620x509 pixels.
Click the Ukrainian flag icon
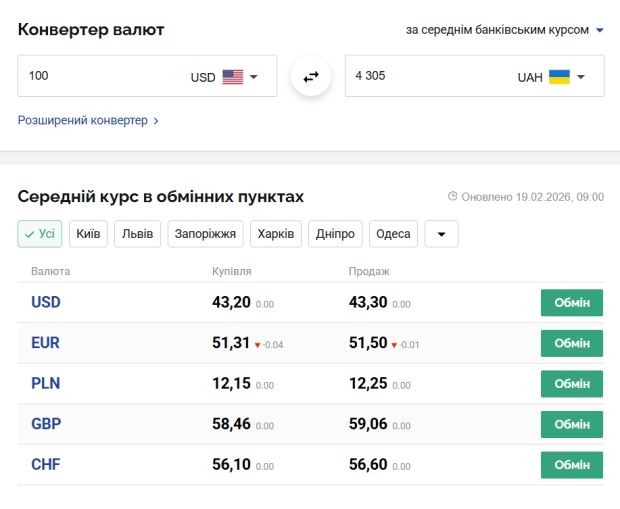pyautogui.click(x=559, y=77)
